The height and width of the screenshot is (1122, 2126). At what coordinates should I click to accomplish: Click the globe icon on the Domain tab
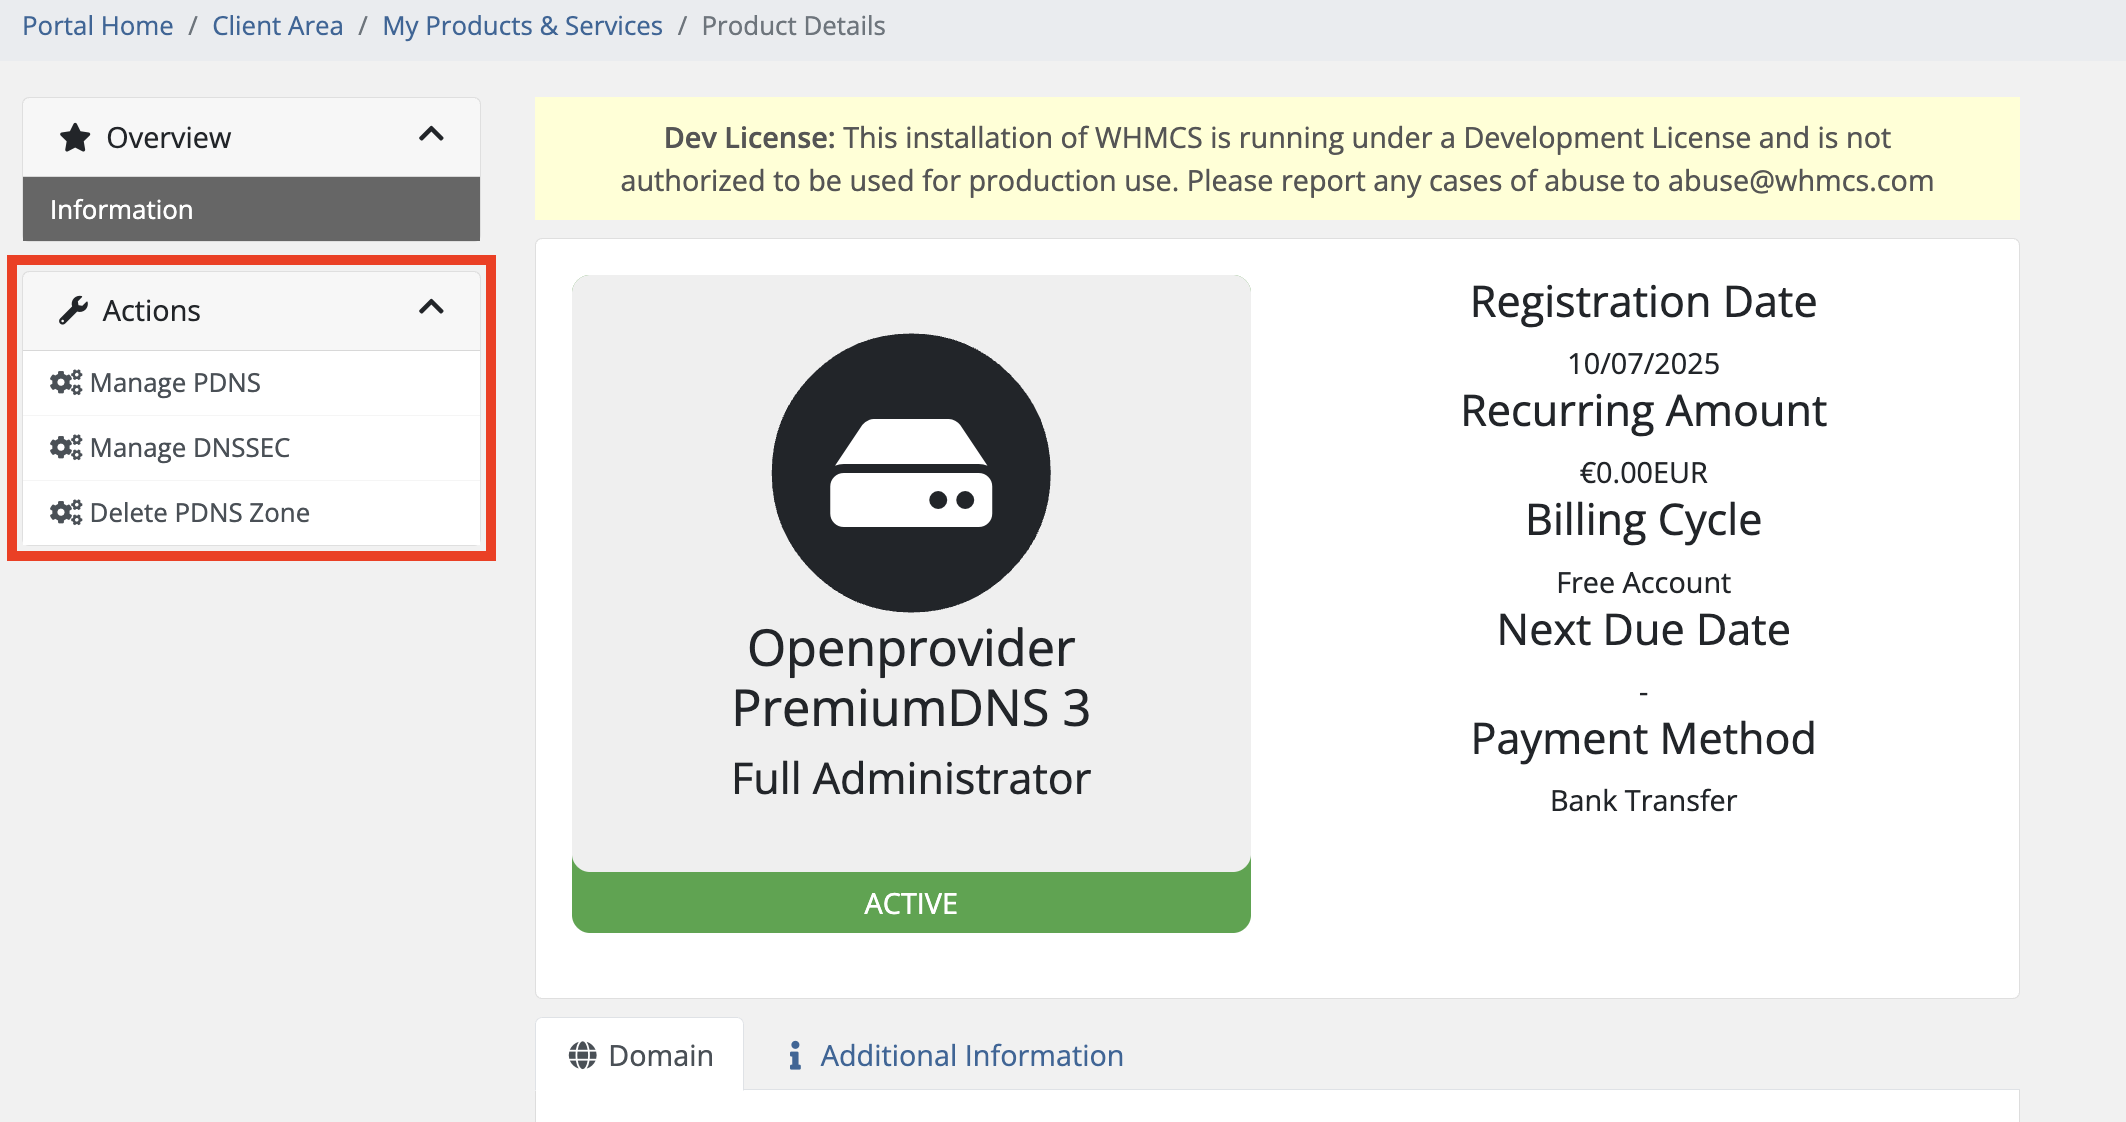pyautogui.click(x=583, y=1056)
